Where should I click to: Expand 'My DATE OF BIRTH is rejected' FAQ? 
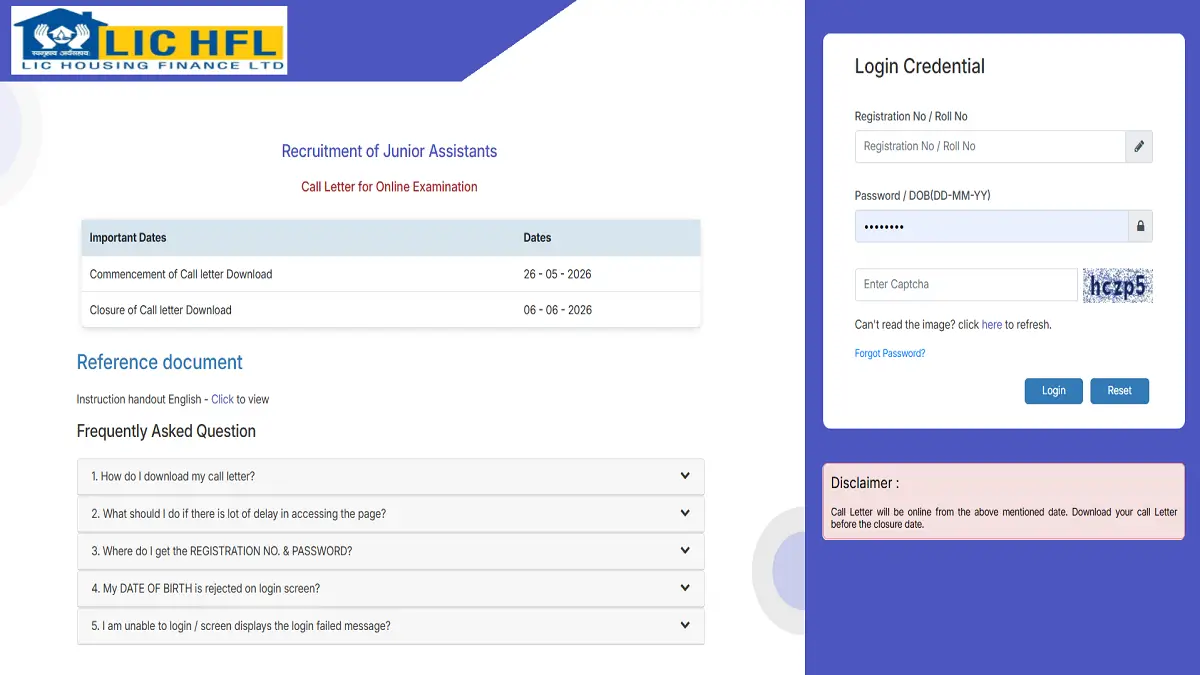390,588
